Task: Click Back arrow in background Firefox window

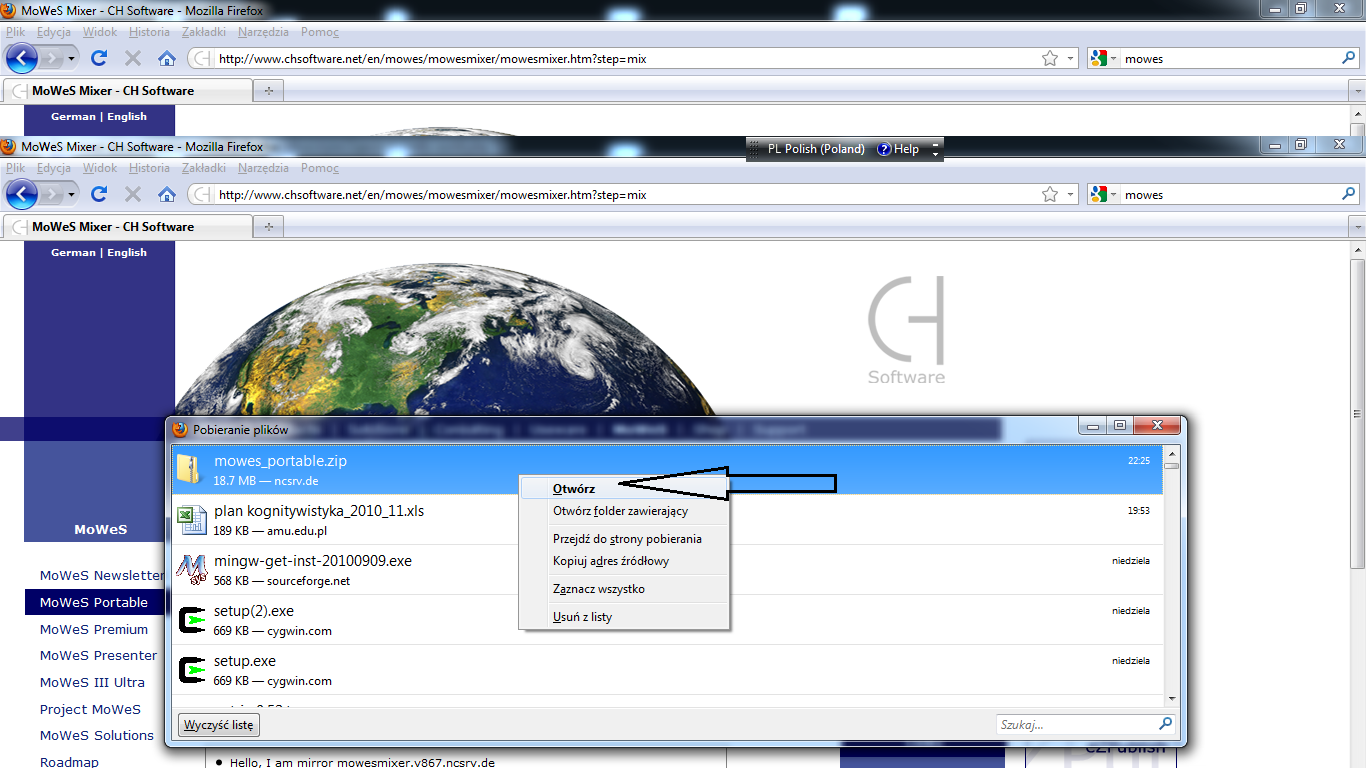Action: pyautogui.click(x=21, y=58)
